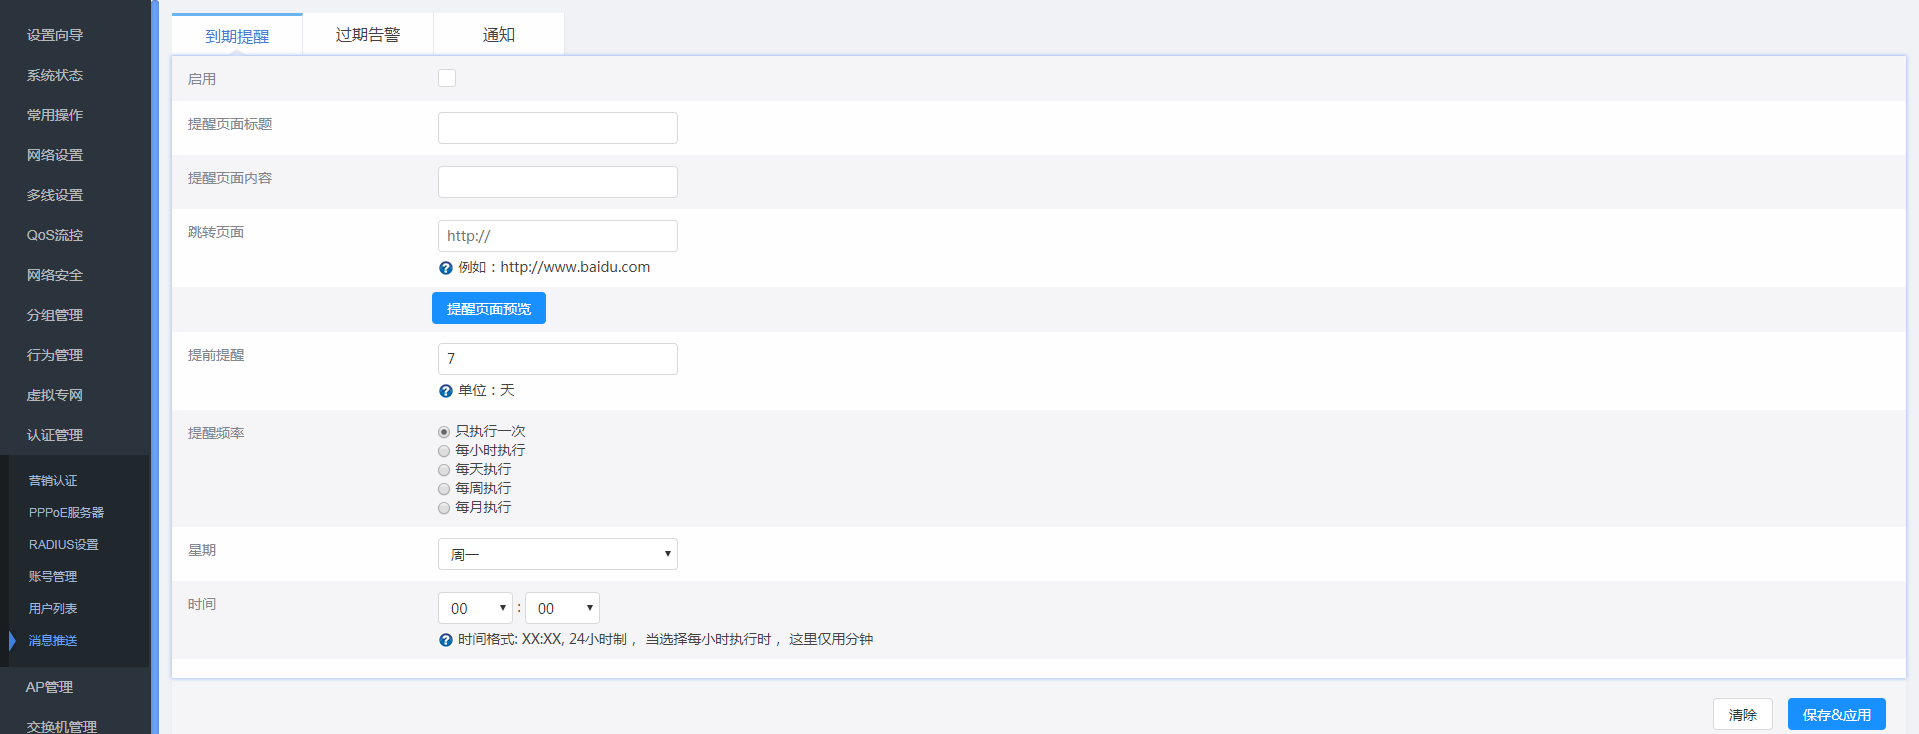Enable the 启用 checkbox
This screenshot has height=734, width=1919.
click(x=447, y=78)
